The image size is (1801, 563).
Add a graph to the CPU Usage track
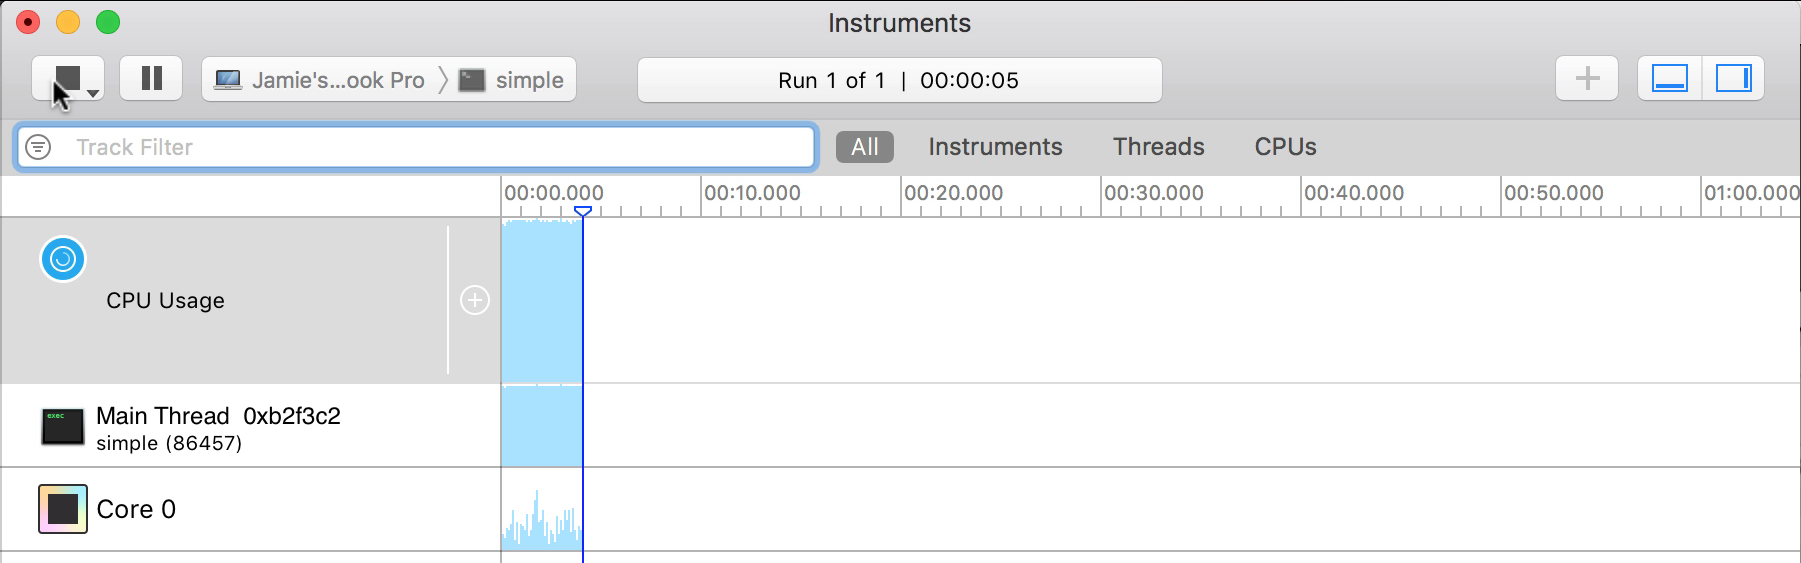(x=474, y=300)
